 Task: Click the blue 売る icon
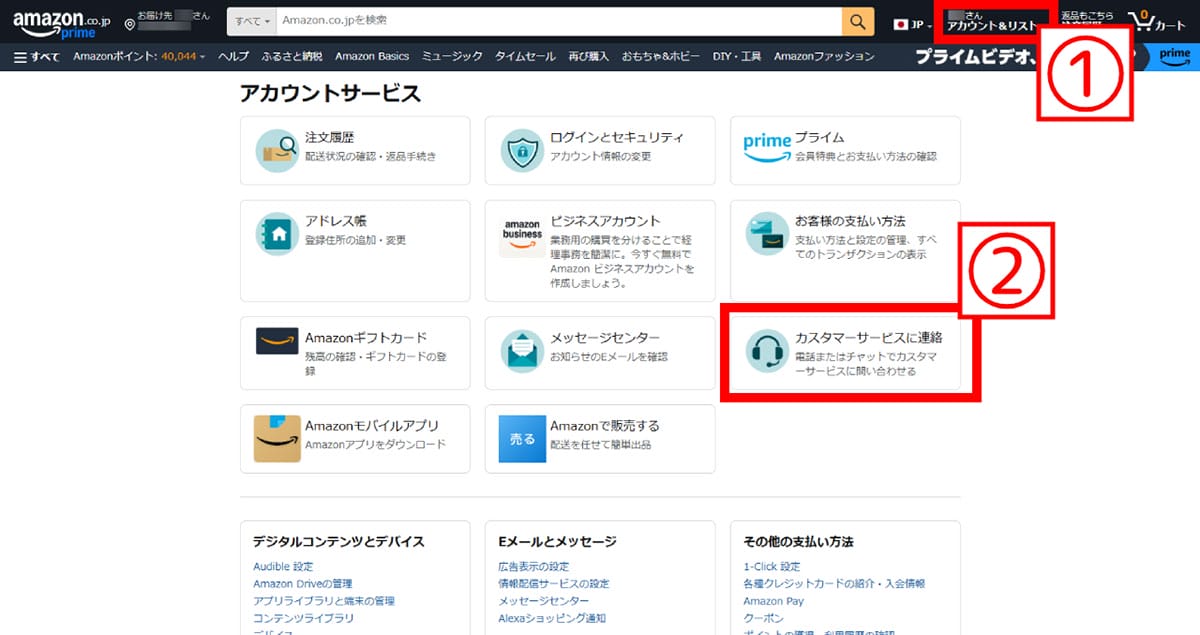tap(522, 438)
